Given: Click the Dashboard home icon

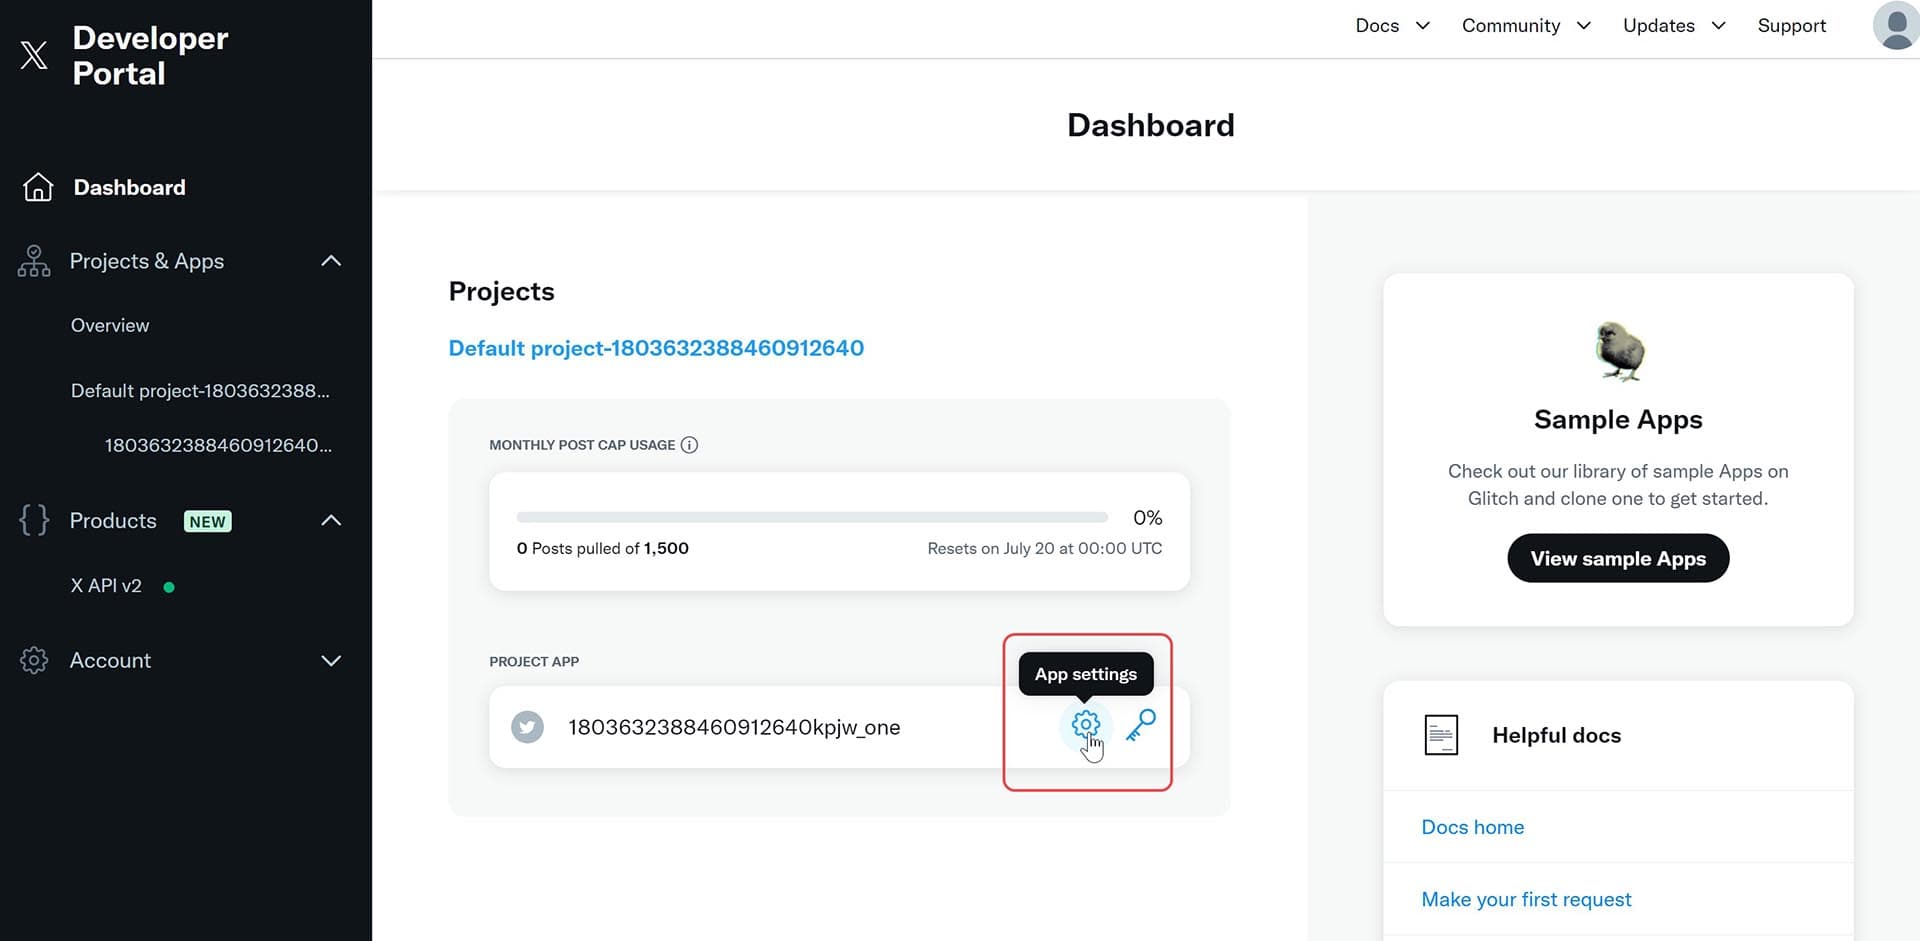Looking at the screenshot, I should coord(38,187).
